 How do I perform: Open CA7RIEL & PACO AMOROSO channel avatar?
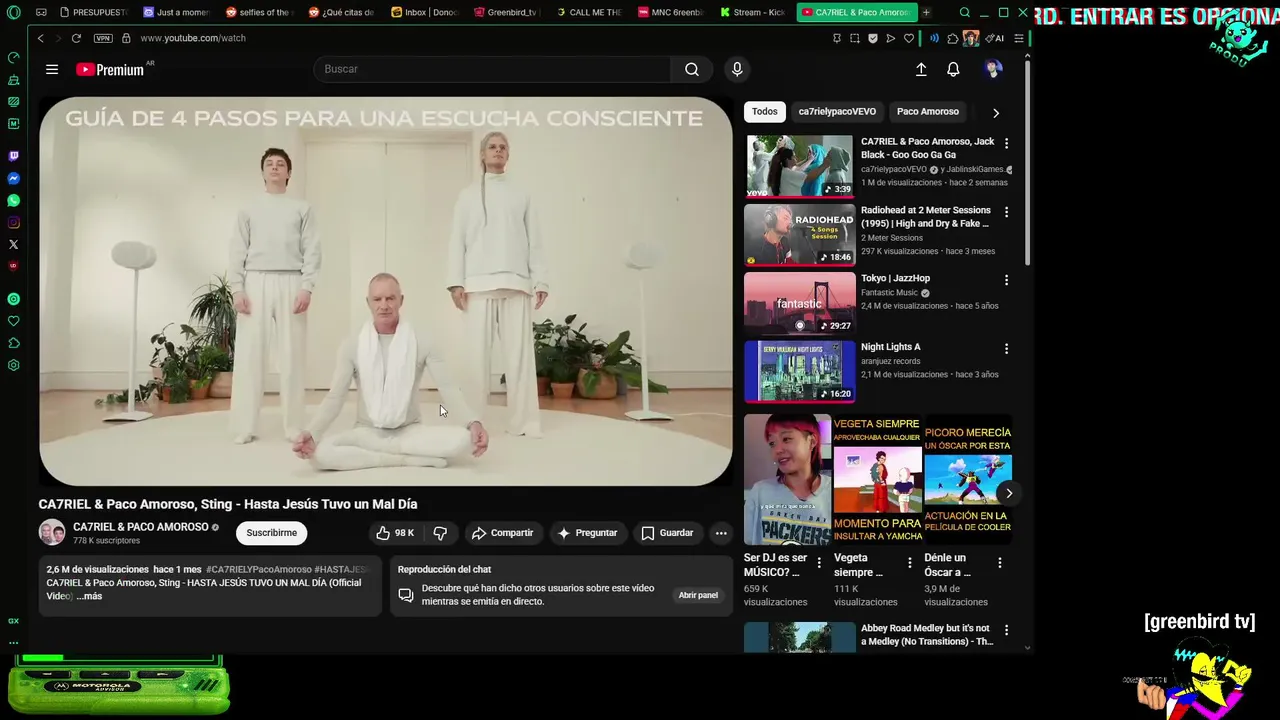click(x=52, y=532)
